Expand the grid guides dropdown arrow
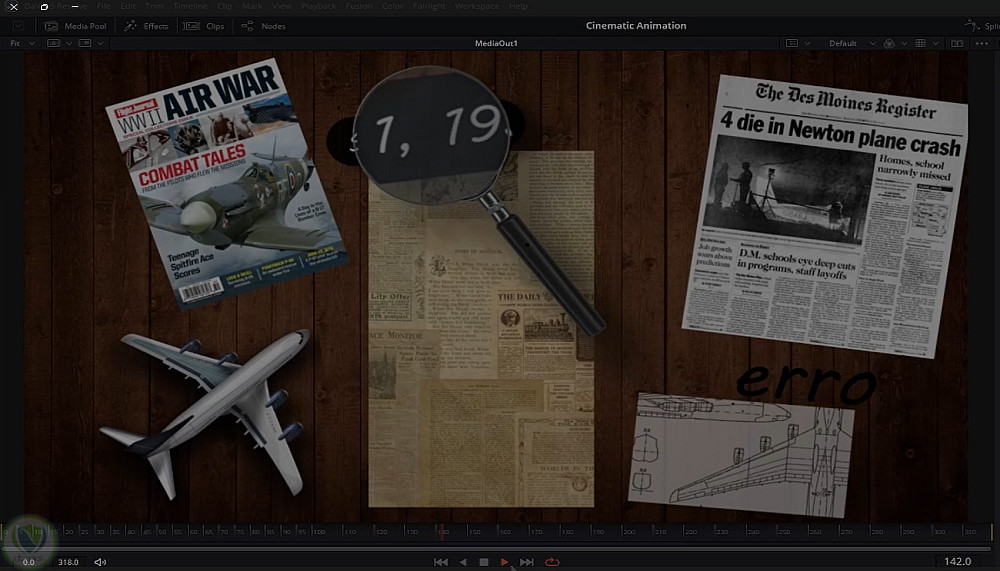Screen dimensions: 1000x571 click(936, 43)
